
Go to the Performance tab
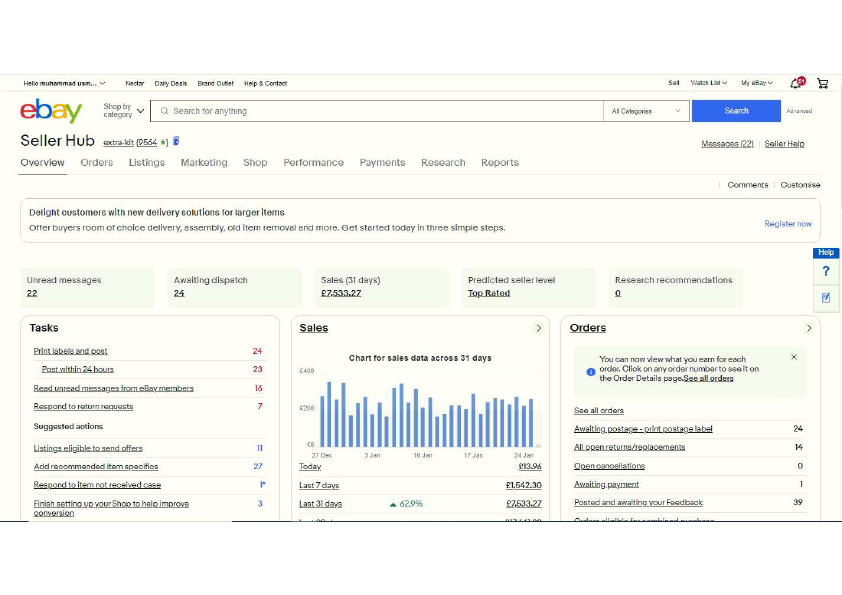point(314,163)
